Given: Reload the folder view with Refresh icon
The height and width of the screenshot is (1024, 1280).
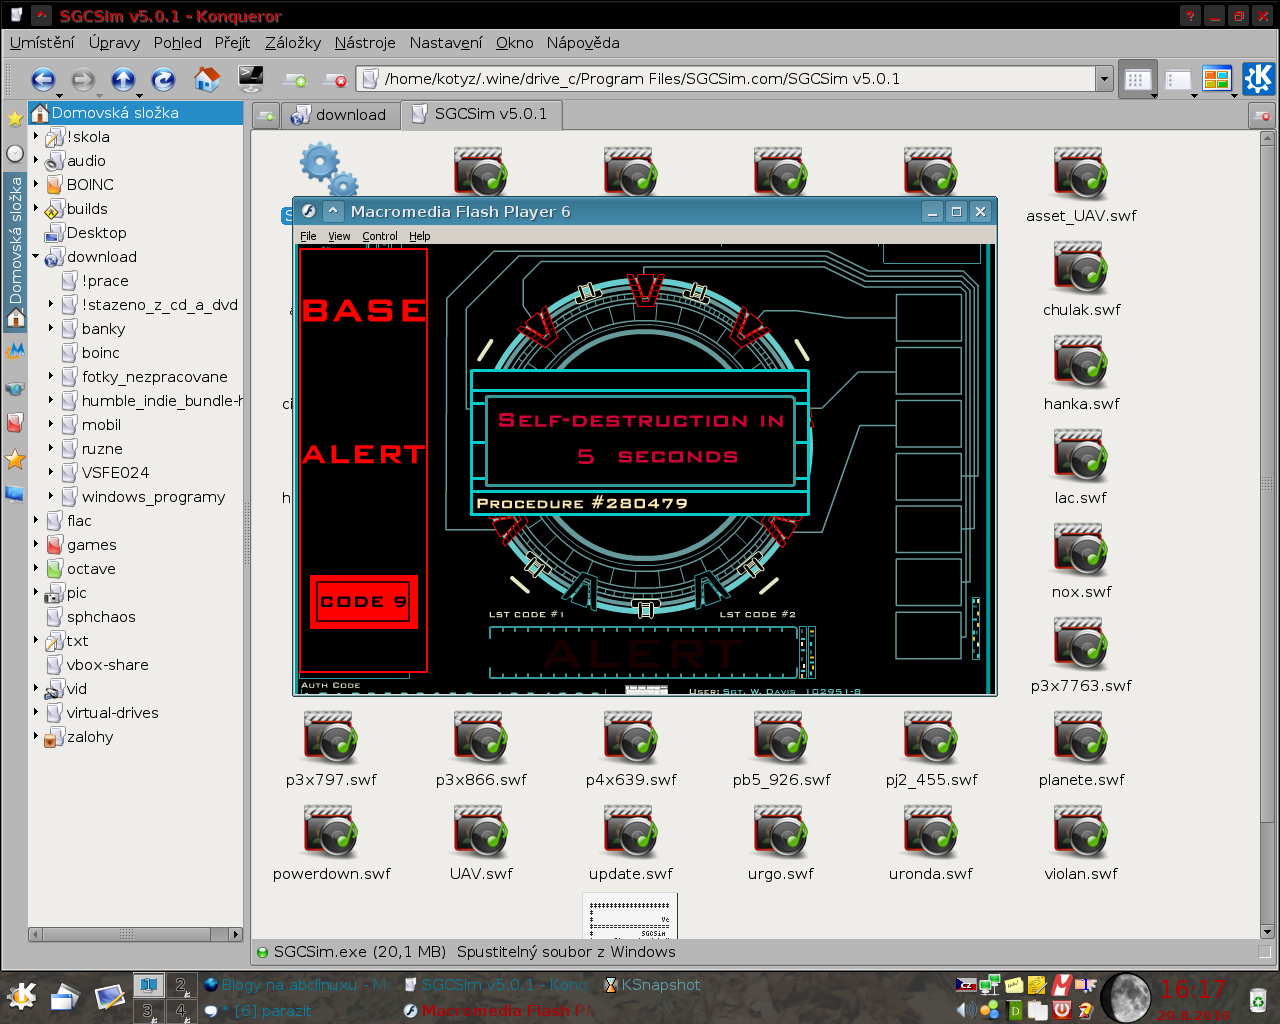Looking at the screenshot, I should (x=163, y=79).
